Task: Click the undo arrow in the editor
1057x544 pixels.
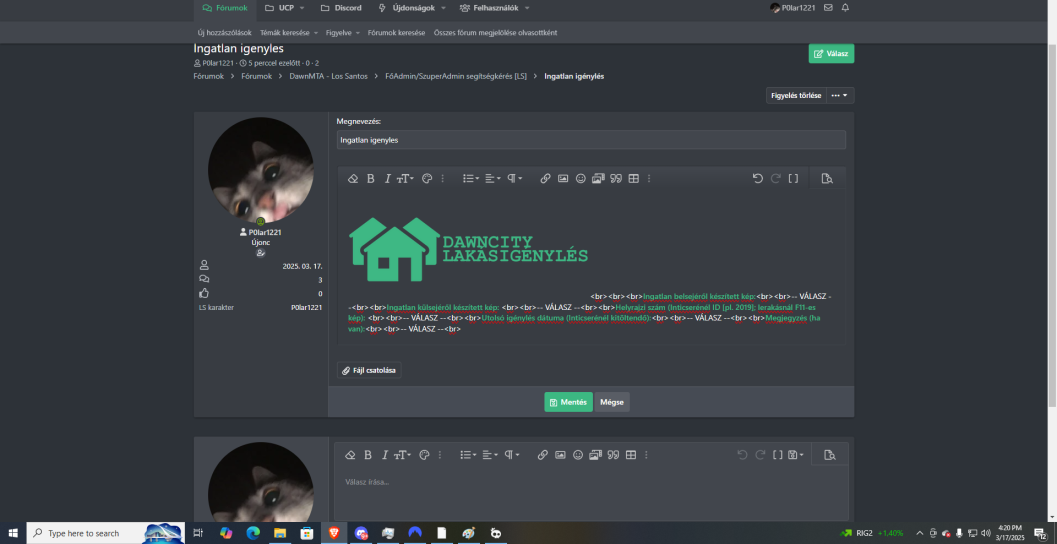Action: 758,179
